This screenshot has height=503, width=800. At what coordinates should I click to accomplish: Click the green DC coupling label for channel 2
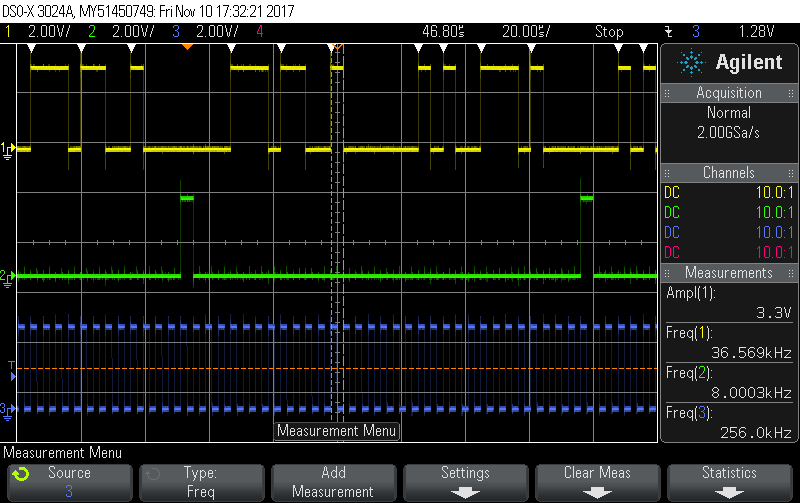point(671,212)
